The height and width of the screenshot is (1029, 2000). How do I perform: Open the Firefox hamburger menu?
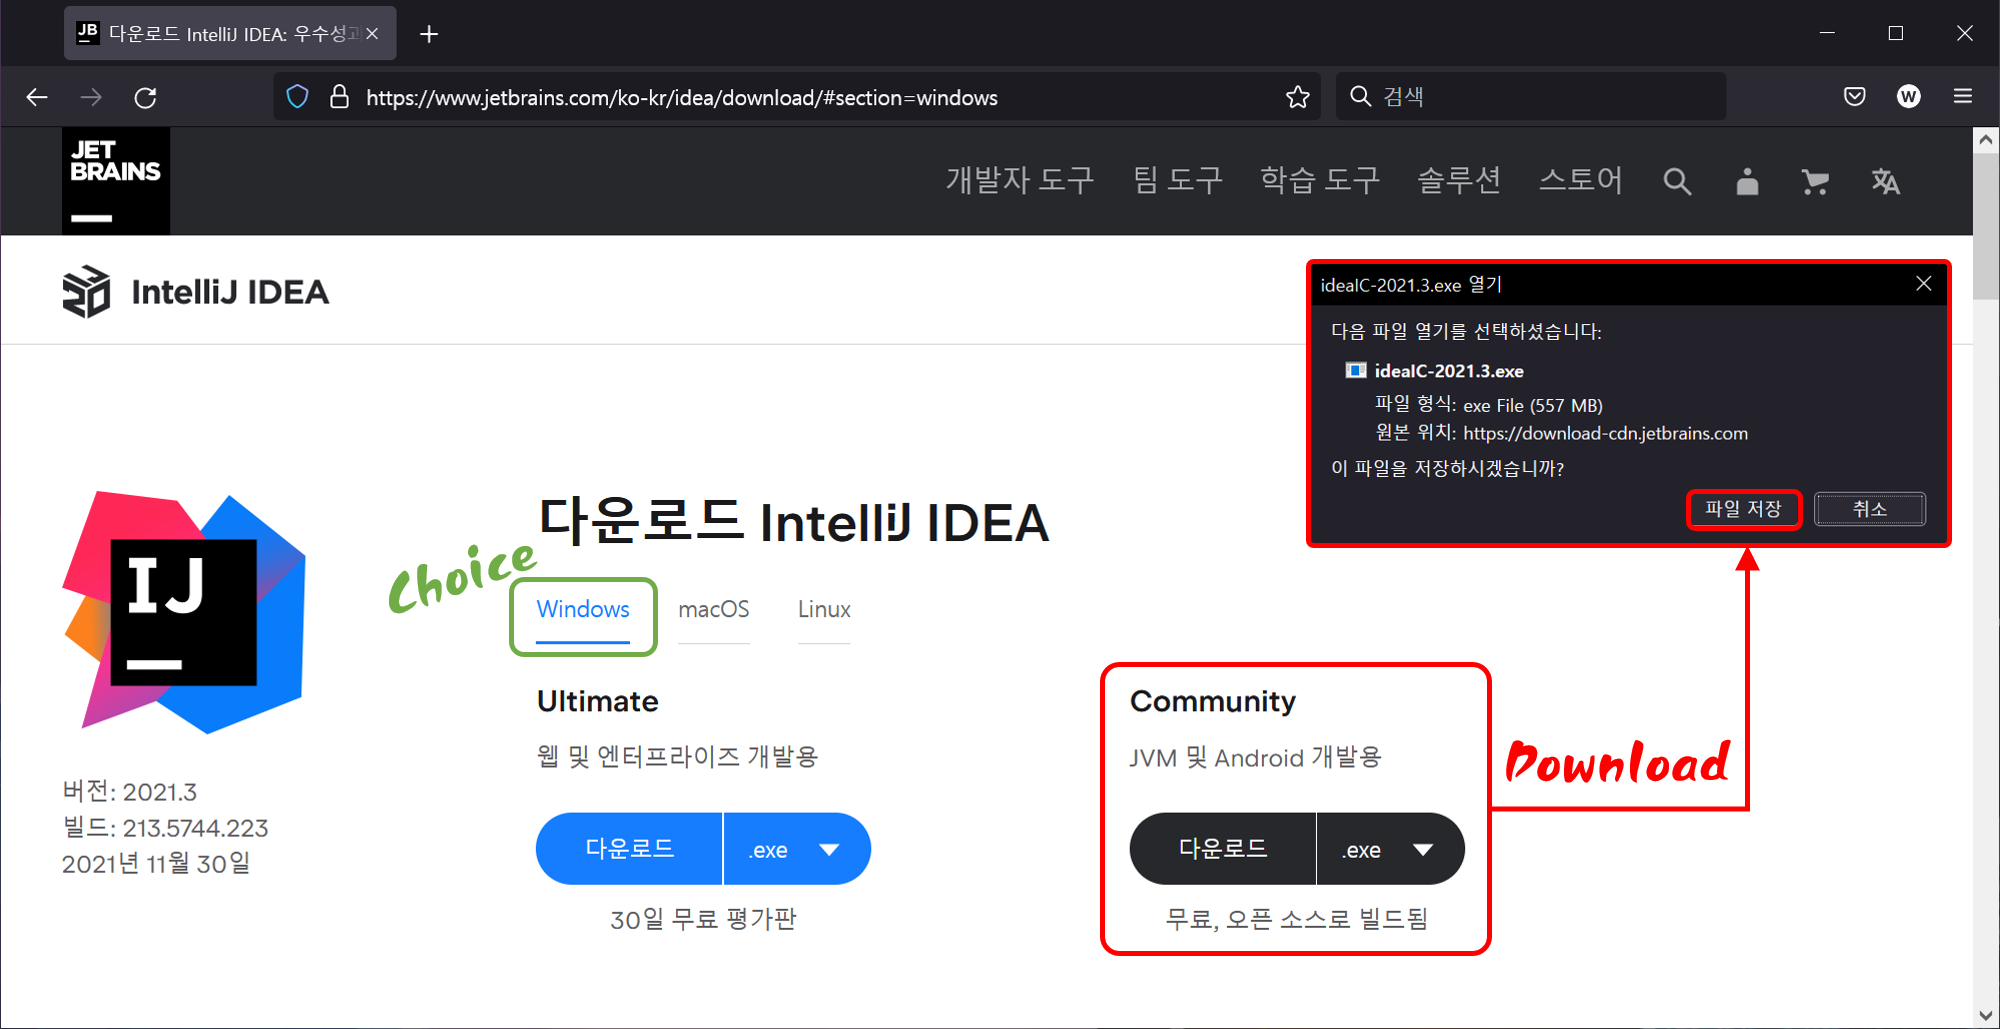click(1963, 97)
